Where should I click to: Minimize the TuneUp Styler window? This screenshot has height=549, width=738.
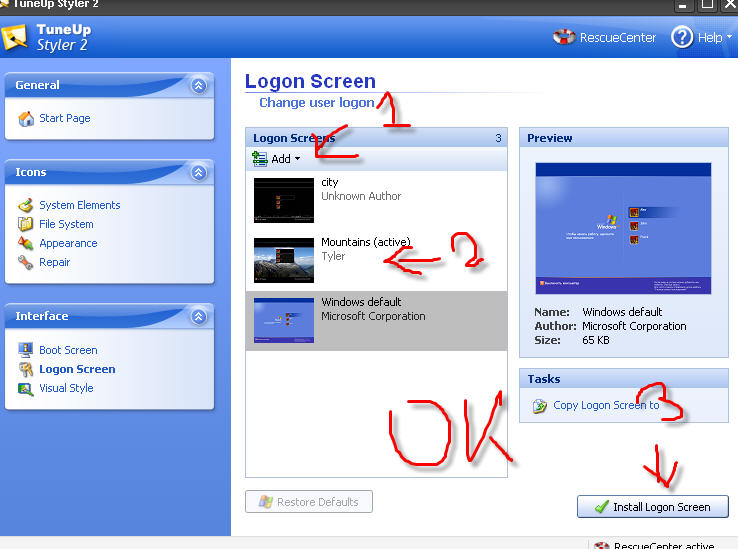[x=683, y=5]
